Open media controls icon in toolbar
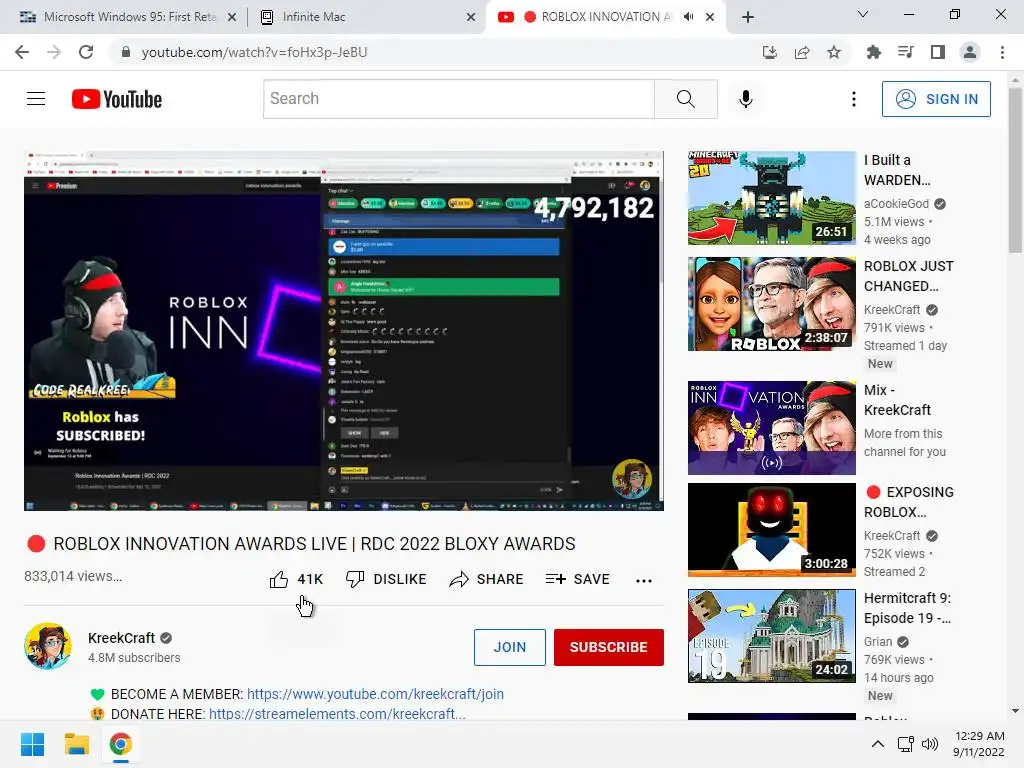This screenshot has height=768, width=1024. (905, 52)
